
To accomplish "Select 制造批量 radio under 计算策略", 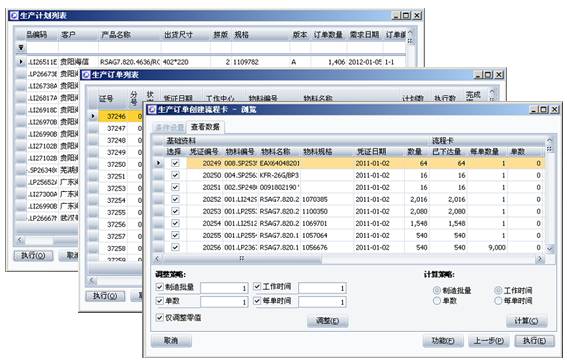I will (437, 290).
